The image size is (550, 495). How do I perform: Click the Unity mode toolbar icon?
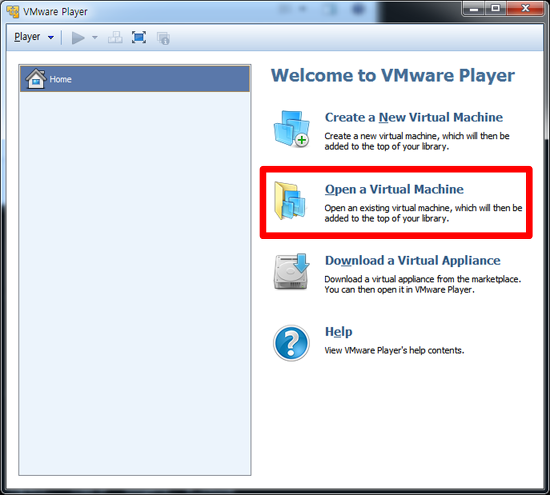[163, 38]
